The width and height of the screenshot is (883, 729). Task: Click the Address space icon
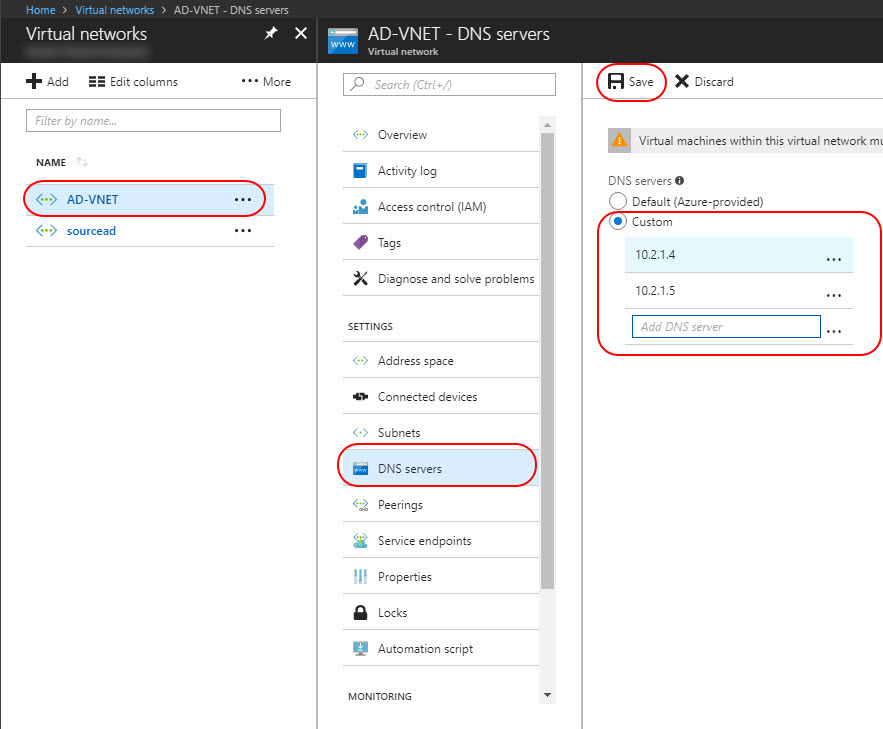click(x=360, y=361)
